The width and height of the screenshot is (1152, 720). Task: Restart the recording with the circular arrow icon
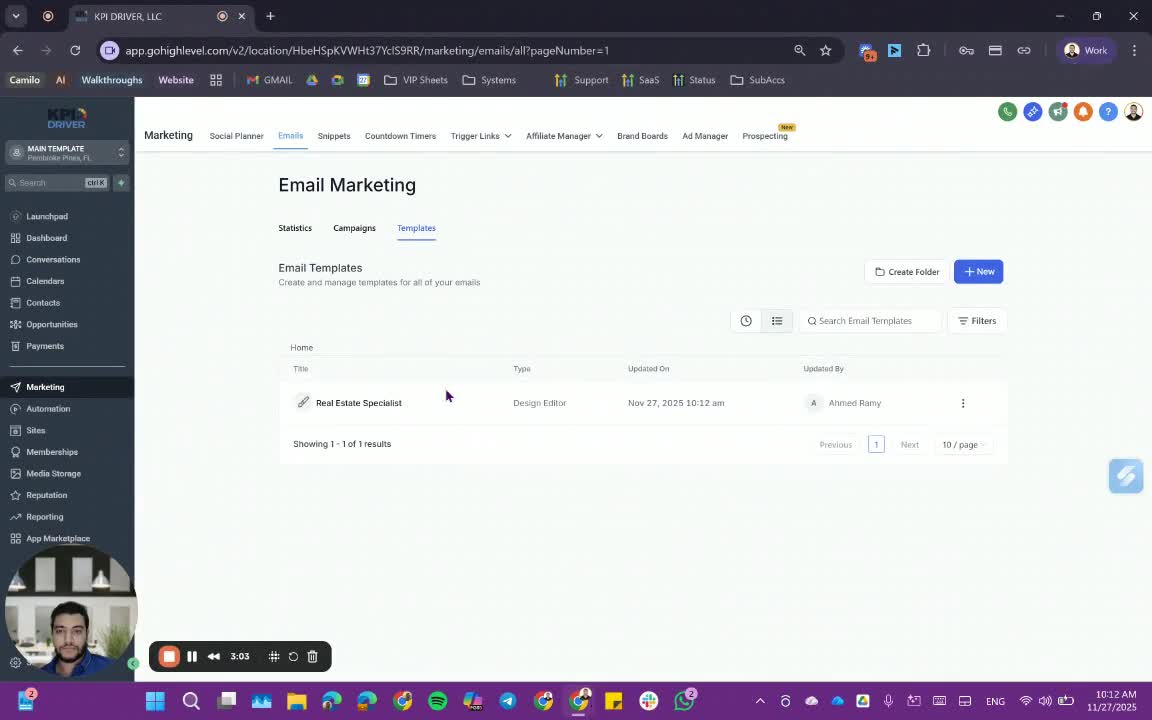pos(293,656)
